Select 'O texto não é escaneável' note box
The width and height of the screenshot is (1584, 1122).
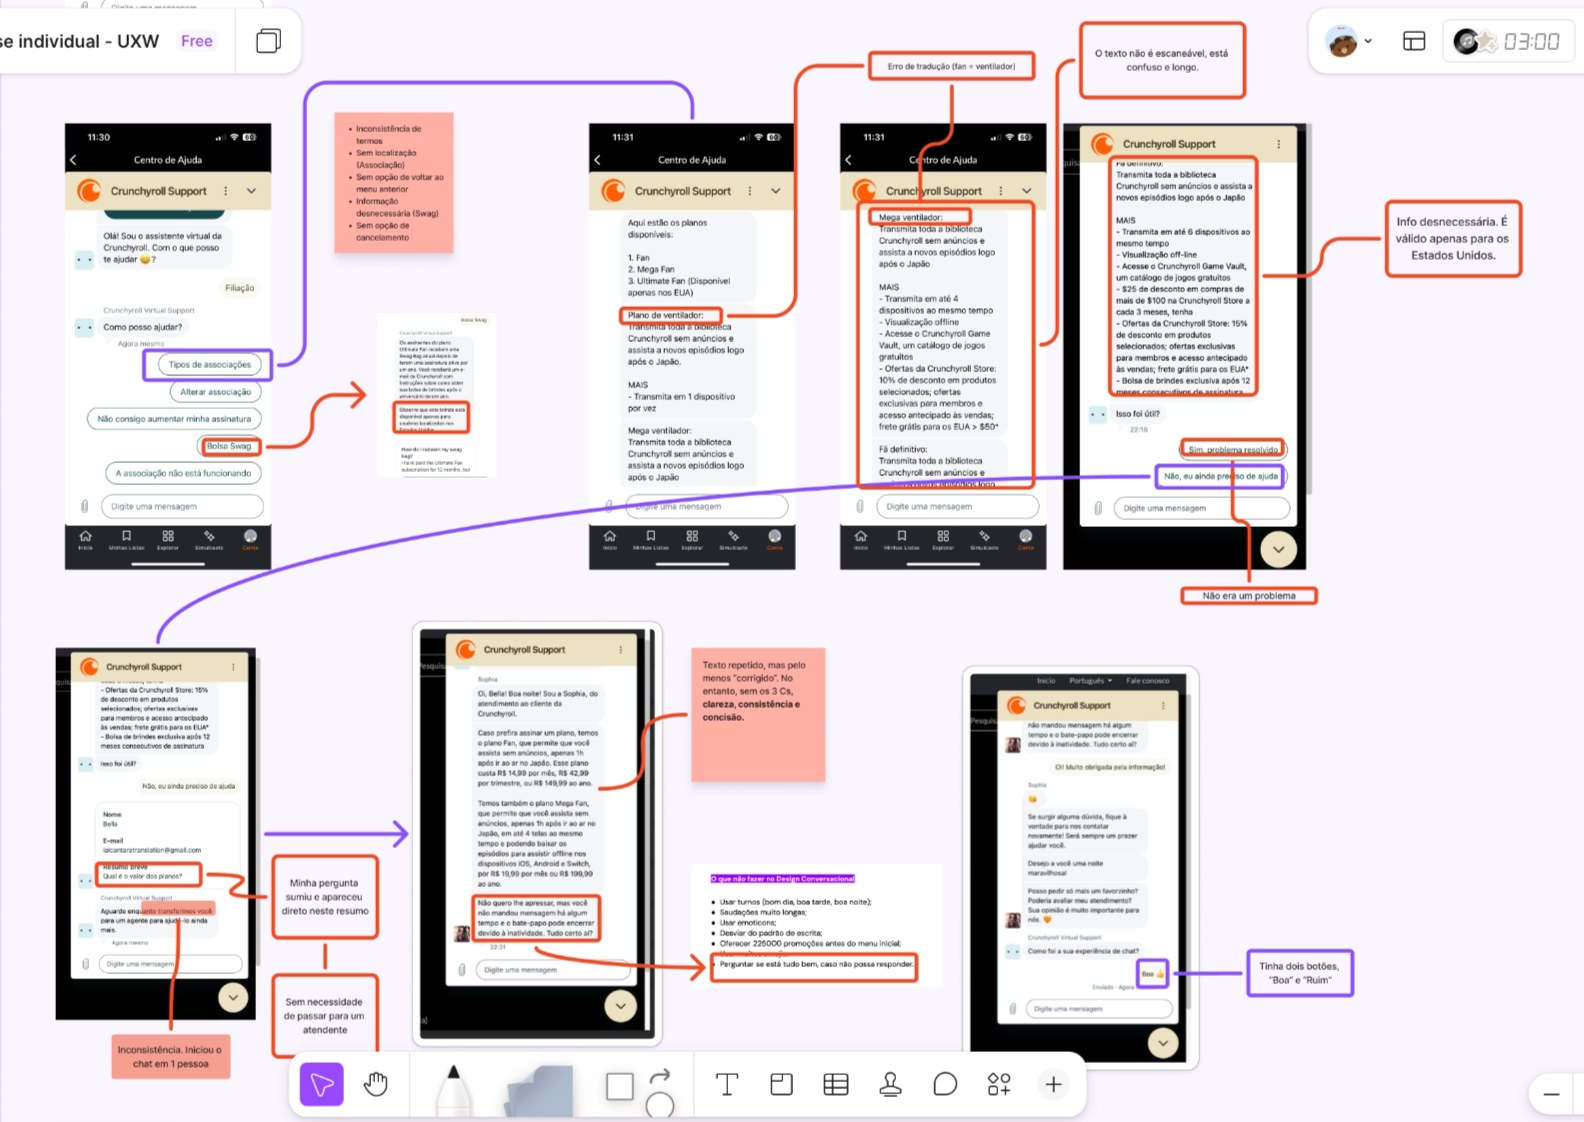point(1162,60)
